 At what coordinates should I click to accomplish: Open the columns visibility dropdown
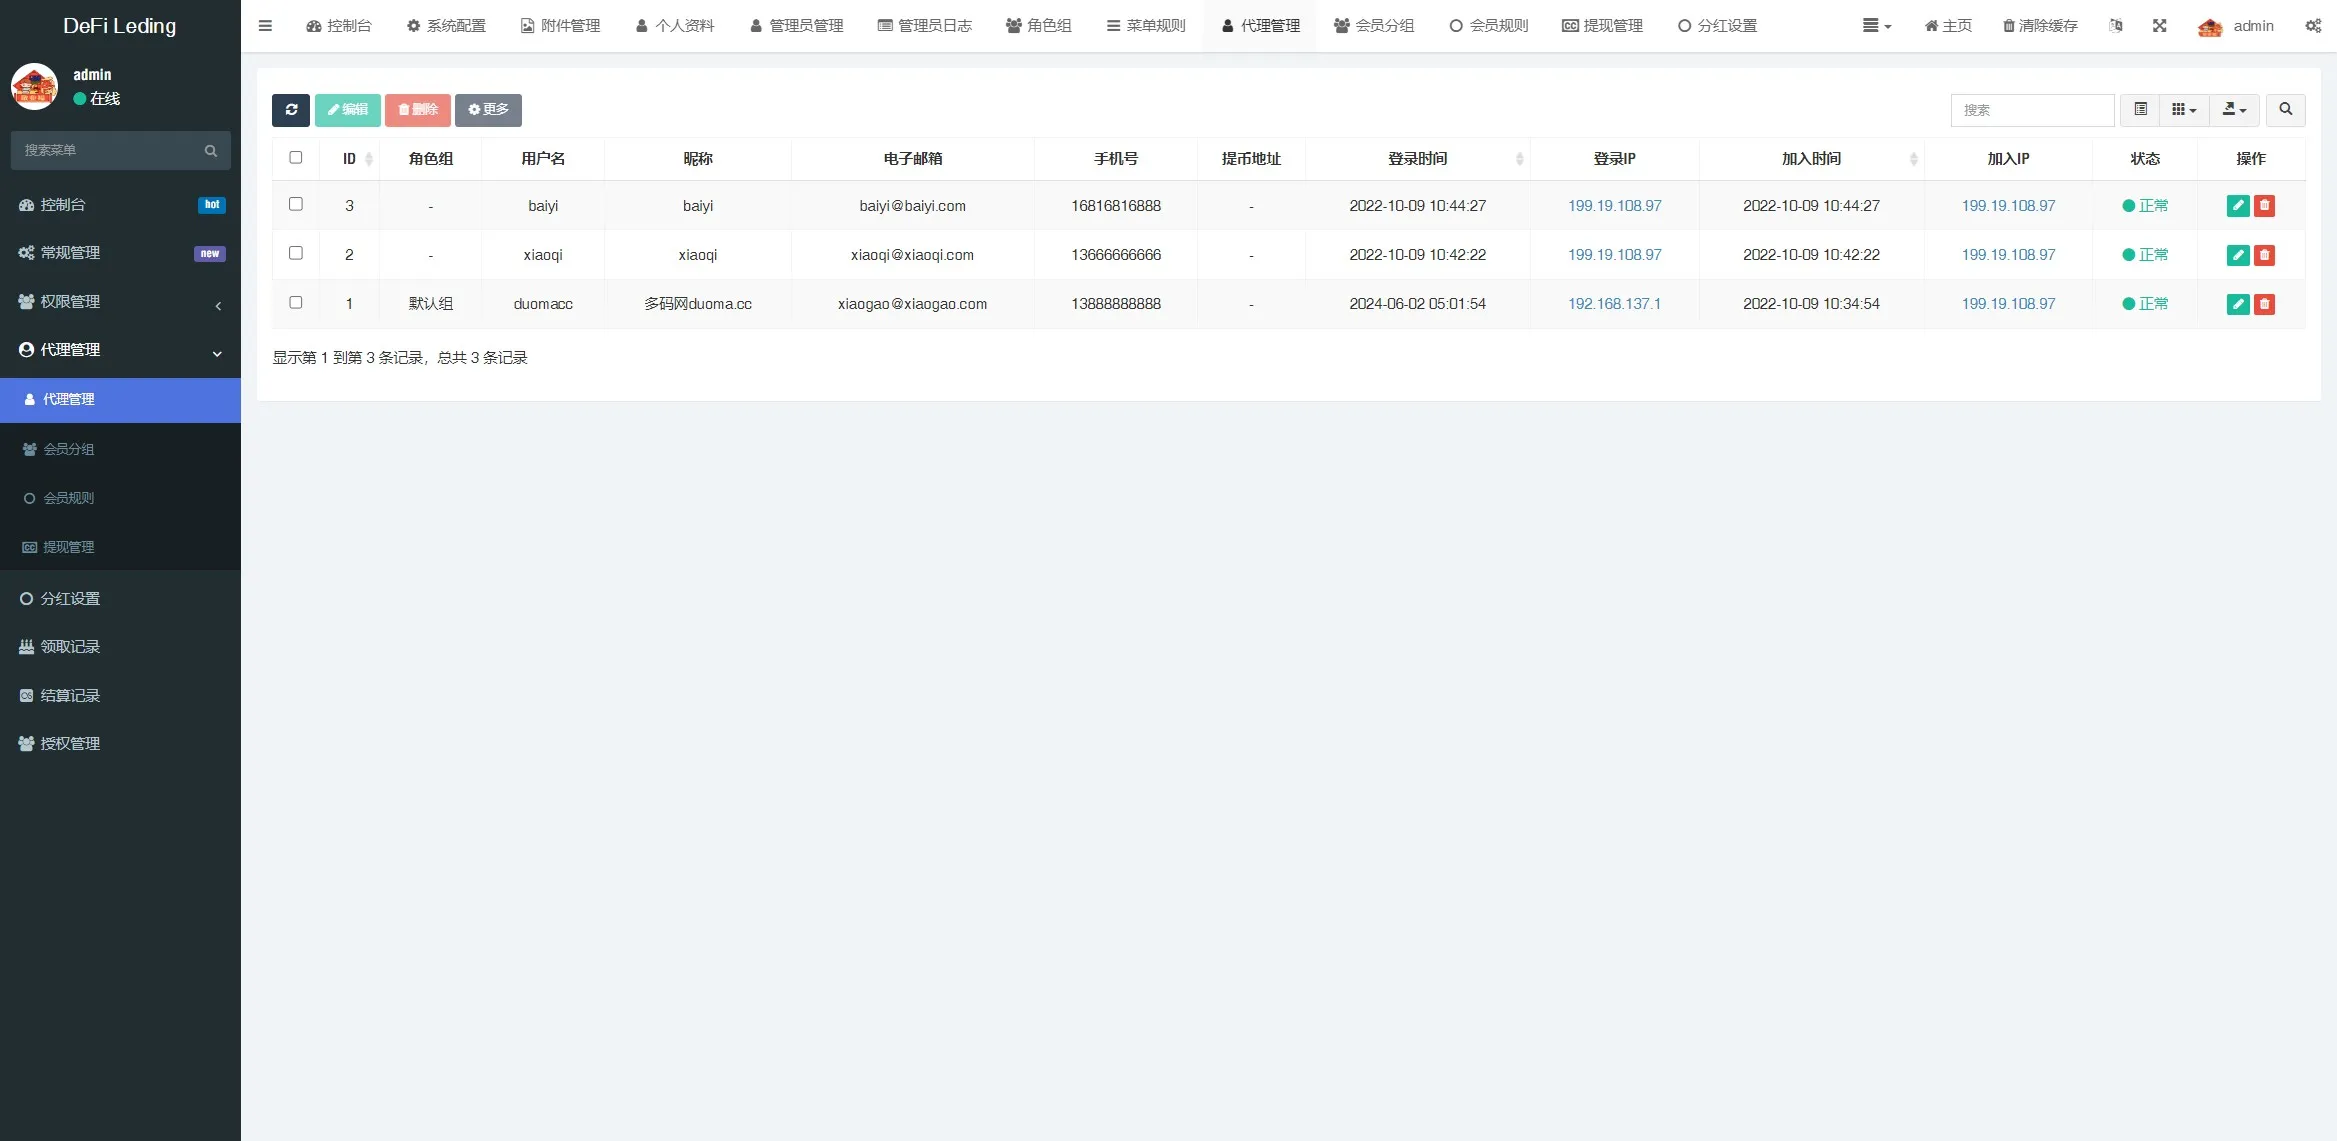point(2183,110)
